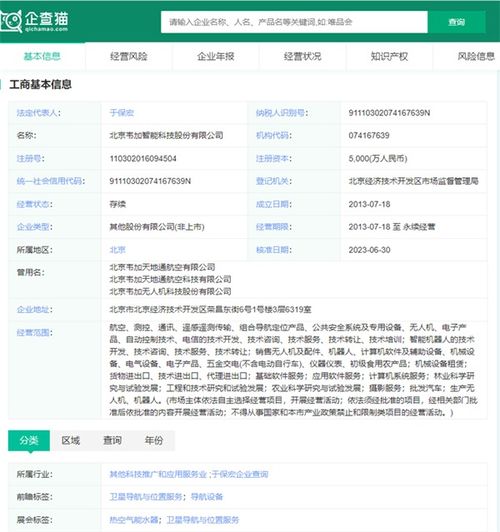
Task: Open 于保宏企业查询 link
Action: pos(240,474)
